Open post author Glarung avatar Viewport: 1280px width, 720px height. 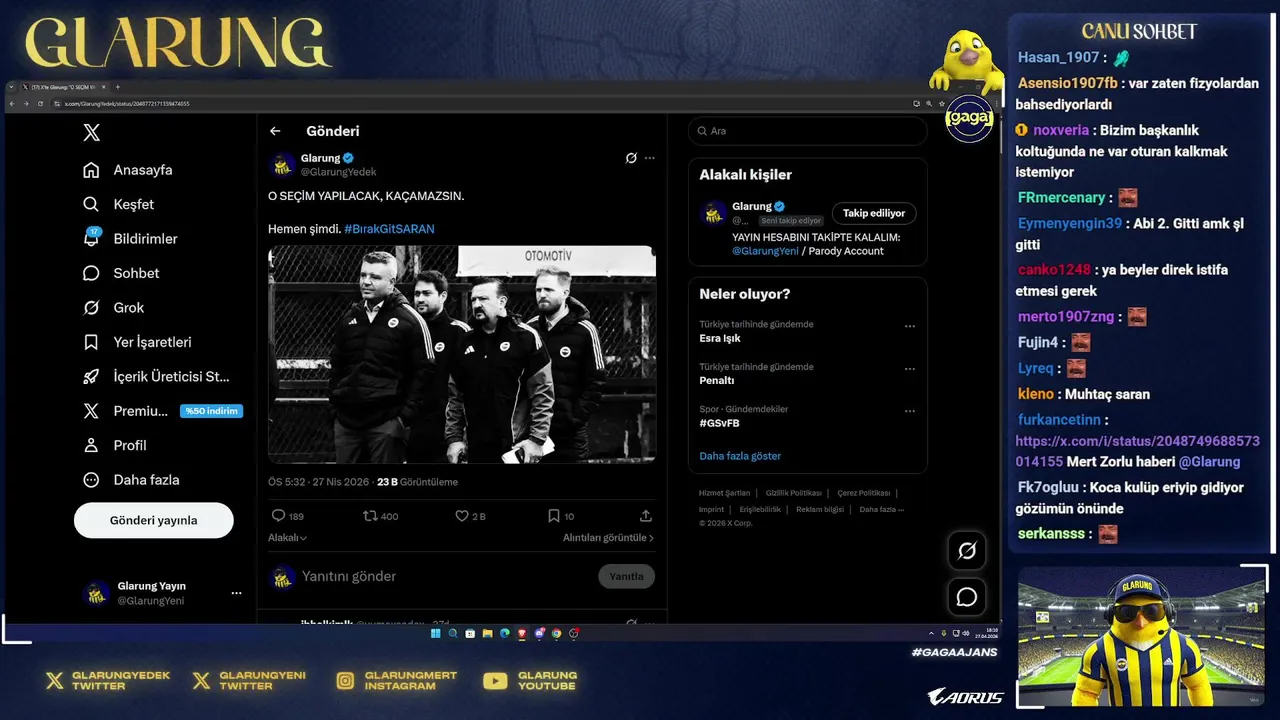(283, 165)
